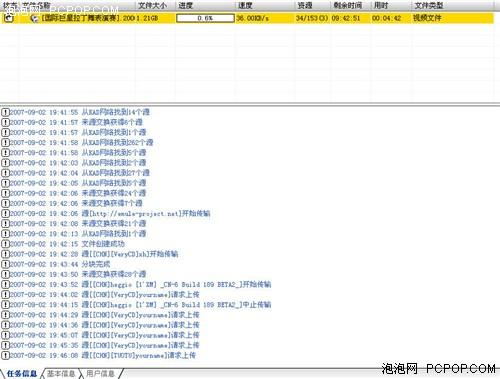Click the 0.6% download progress bar

tap(205, 18)
